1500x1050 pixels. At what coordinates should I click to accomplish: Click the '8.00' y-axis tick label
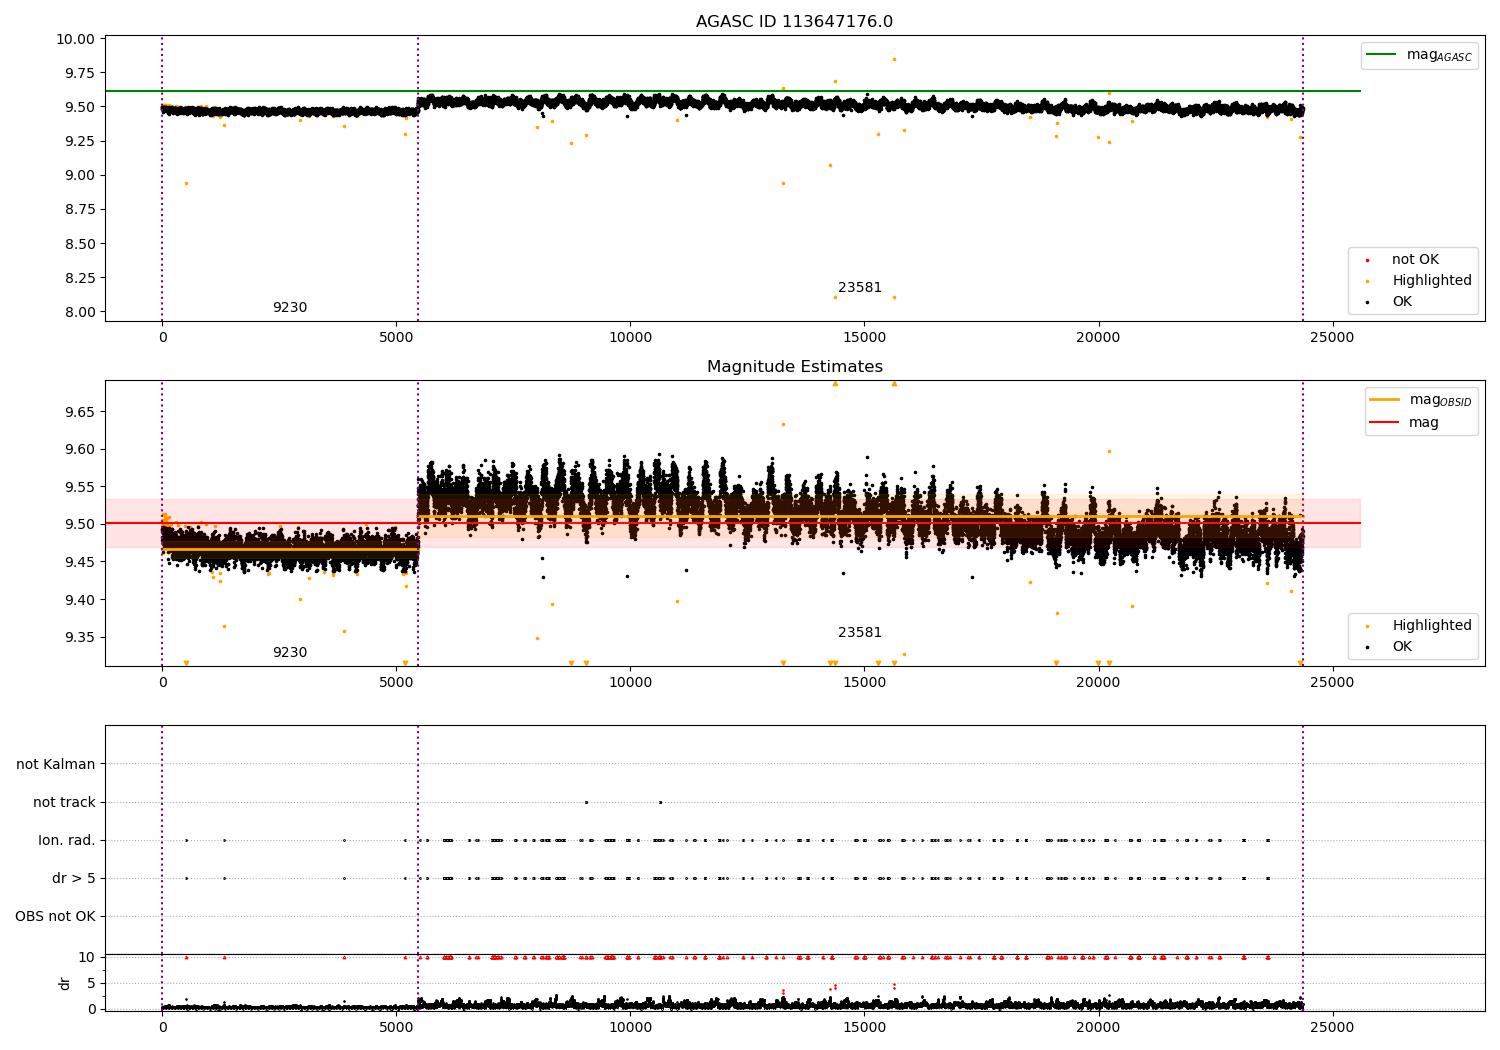pos(81,312)
